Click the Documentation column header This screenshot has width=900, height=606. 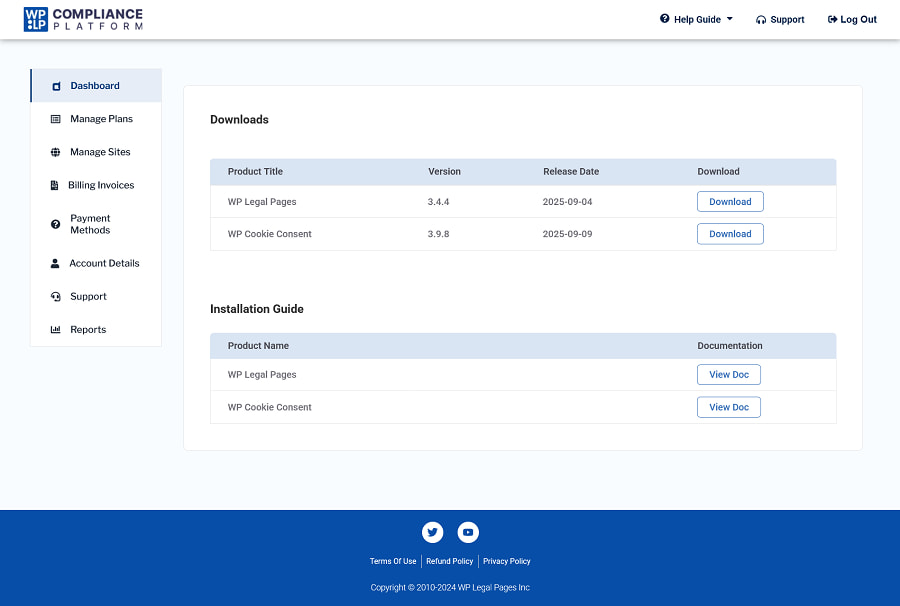click(x=730, y=346)
